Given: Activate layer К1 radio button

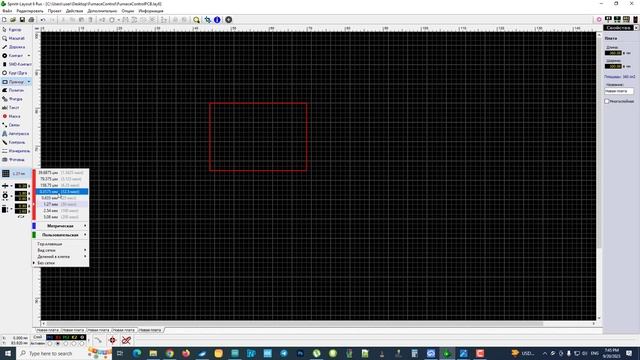Looking at the screenshot, I should [x=58, y=344].
